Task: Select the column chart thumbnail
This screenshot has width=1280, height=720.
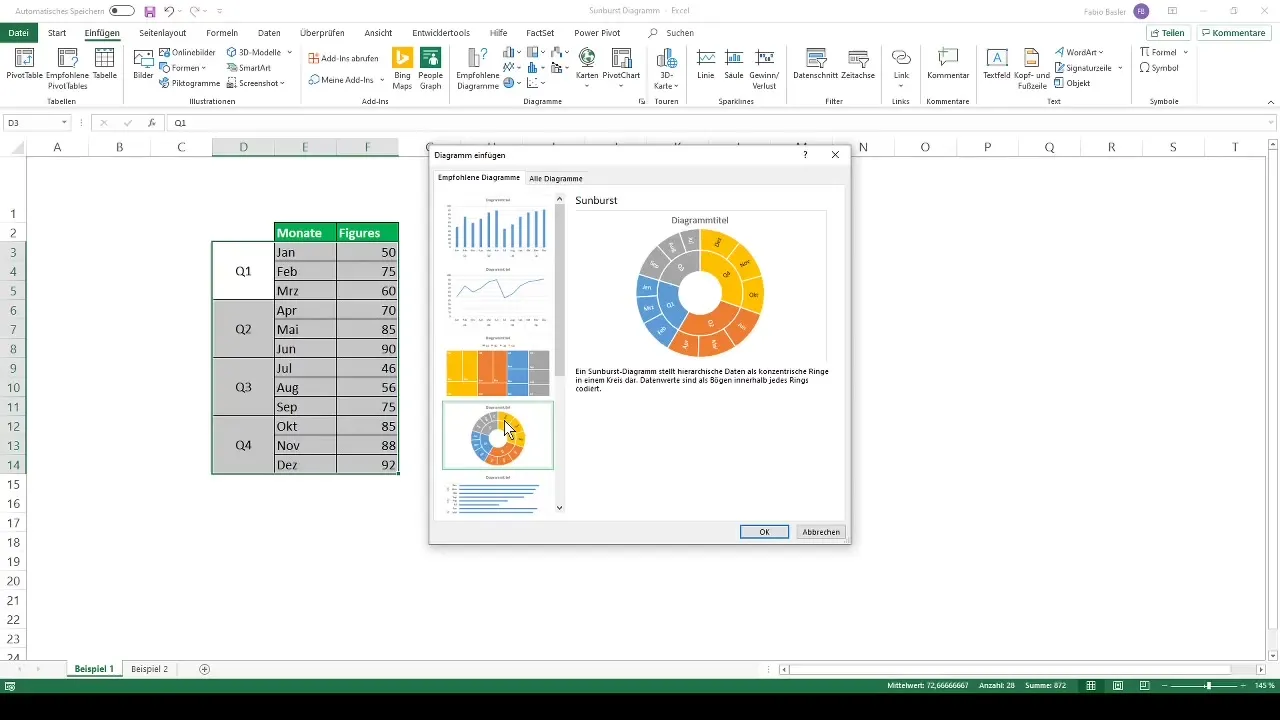Action: [x=498, y=227]
